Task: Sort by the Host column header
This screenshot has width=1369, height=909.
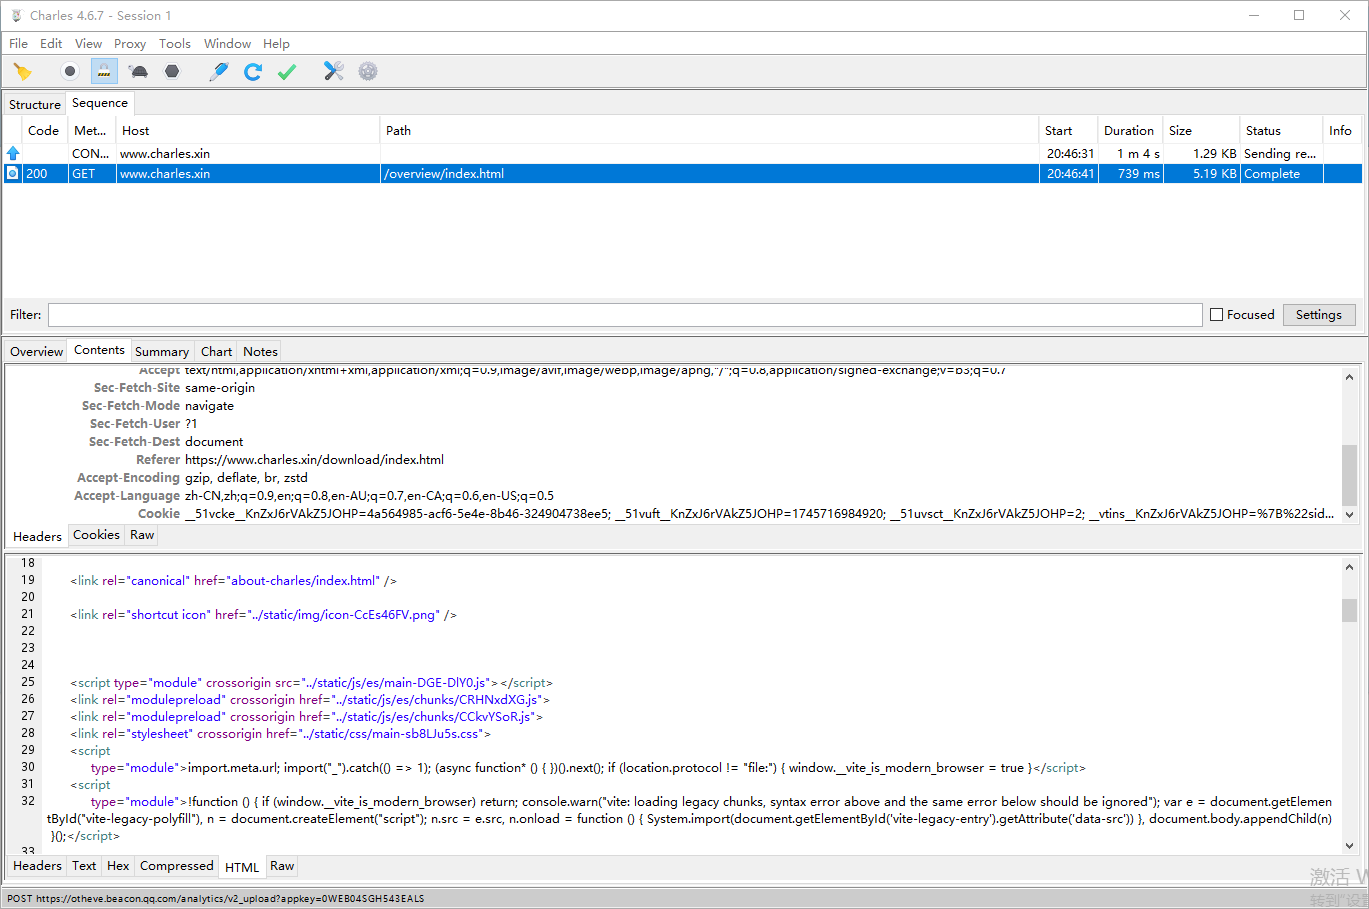Action: pos(248,130)
